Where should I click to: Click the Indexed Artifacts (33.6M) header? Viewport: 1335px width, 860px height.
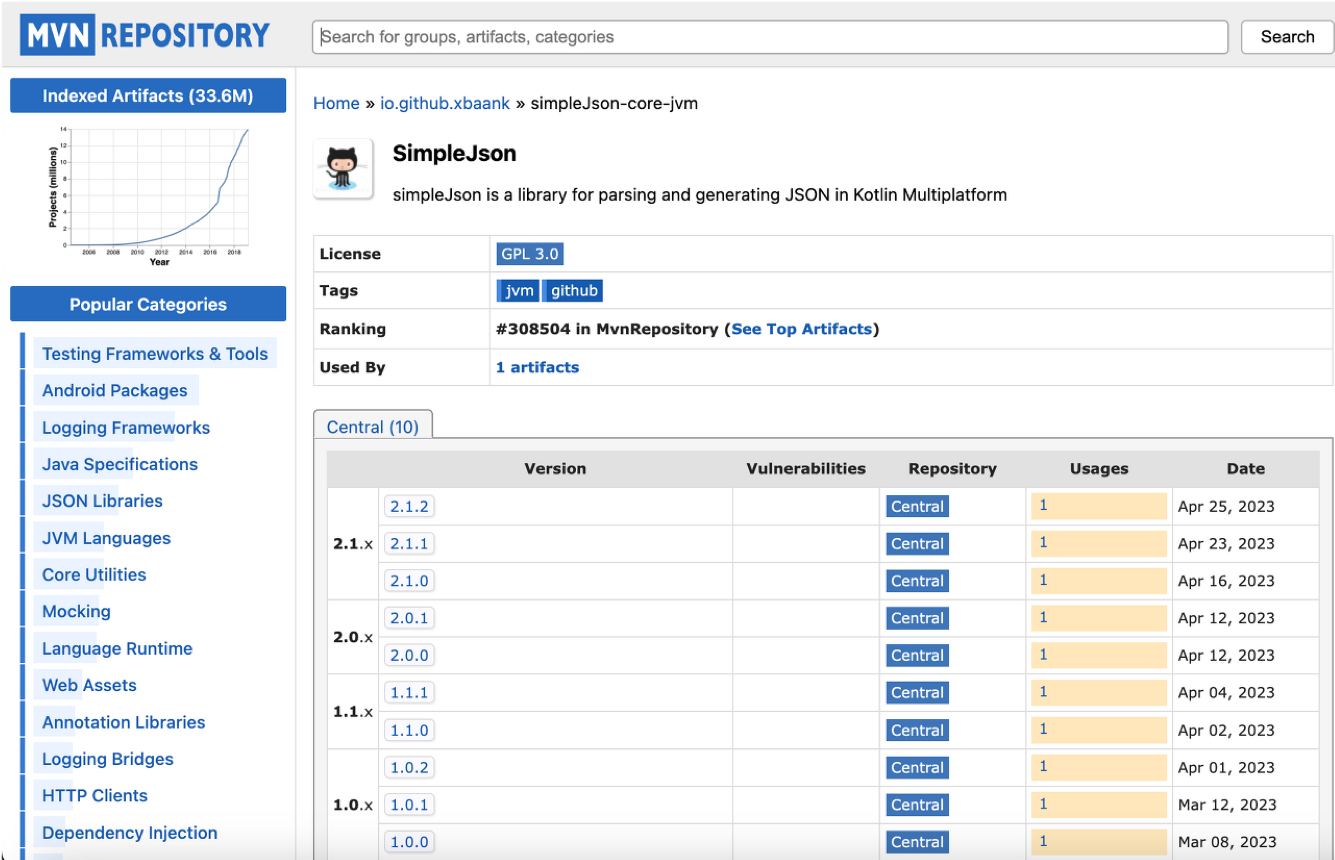pos(148,96)
